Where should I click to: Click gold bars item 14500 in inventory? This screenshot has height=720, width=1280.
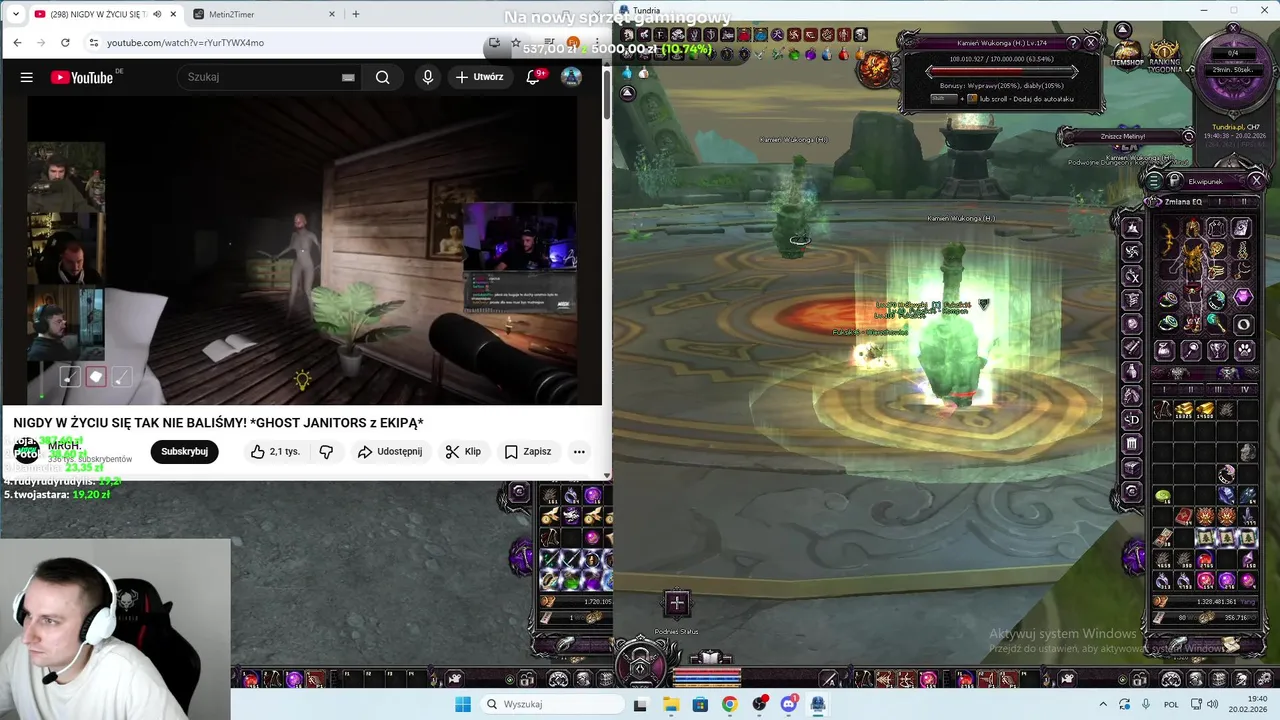[1206, 409]
